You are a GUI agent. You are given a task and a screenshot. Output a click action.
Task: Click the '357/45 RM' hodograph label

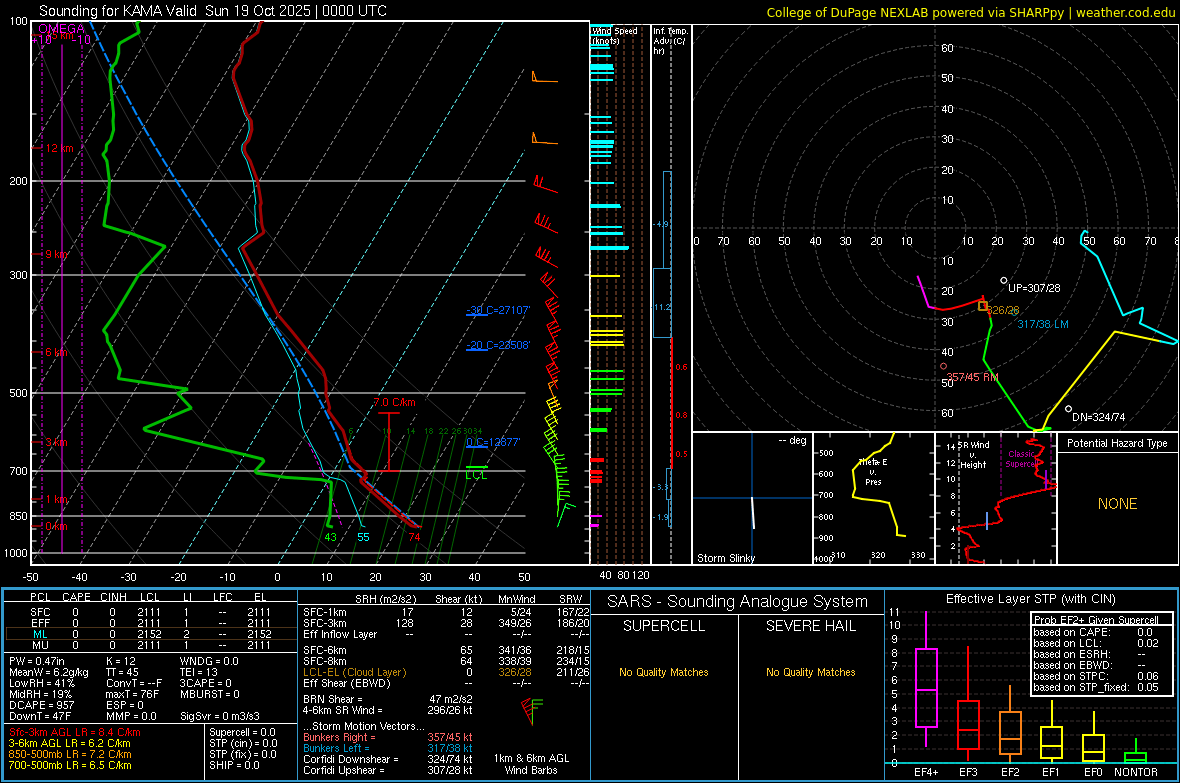click(972, 377)
